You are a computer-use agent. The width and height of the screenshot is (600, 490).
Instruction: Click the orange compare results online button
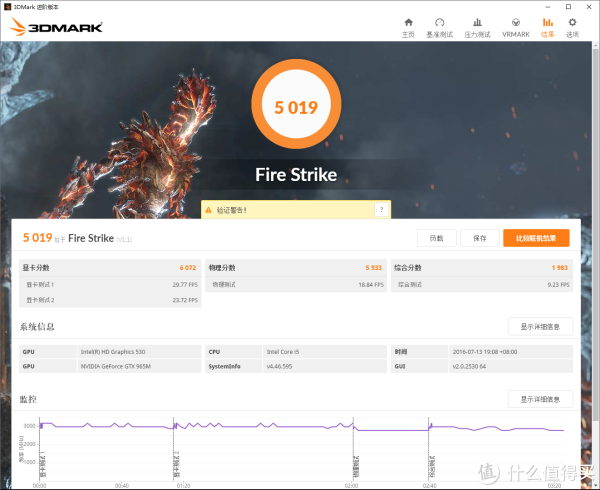536,238
